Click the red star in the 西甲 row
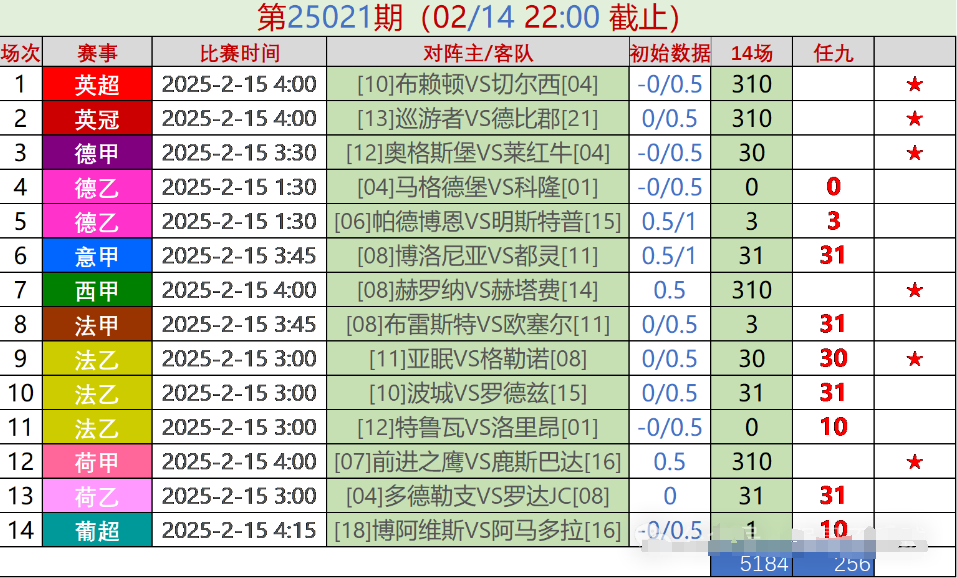 914,291
